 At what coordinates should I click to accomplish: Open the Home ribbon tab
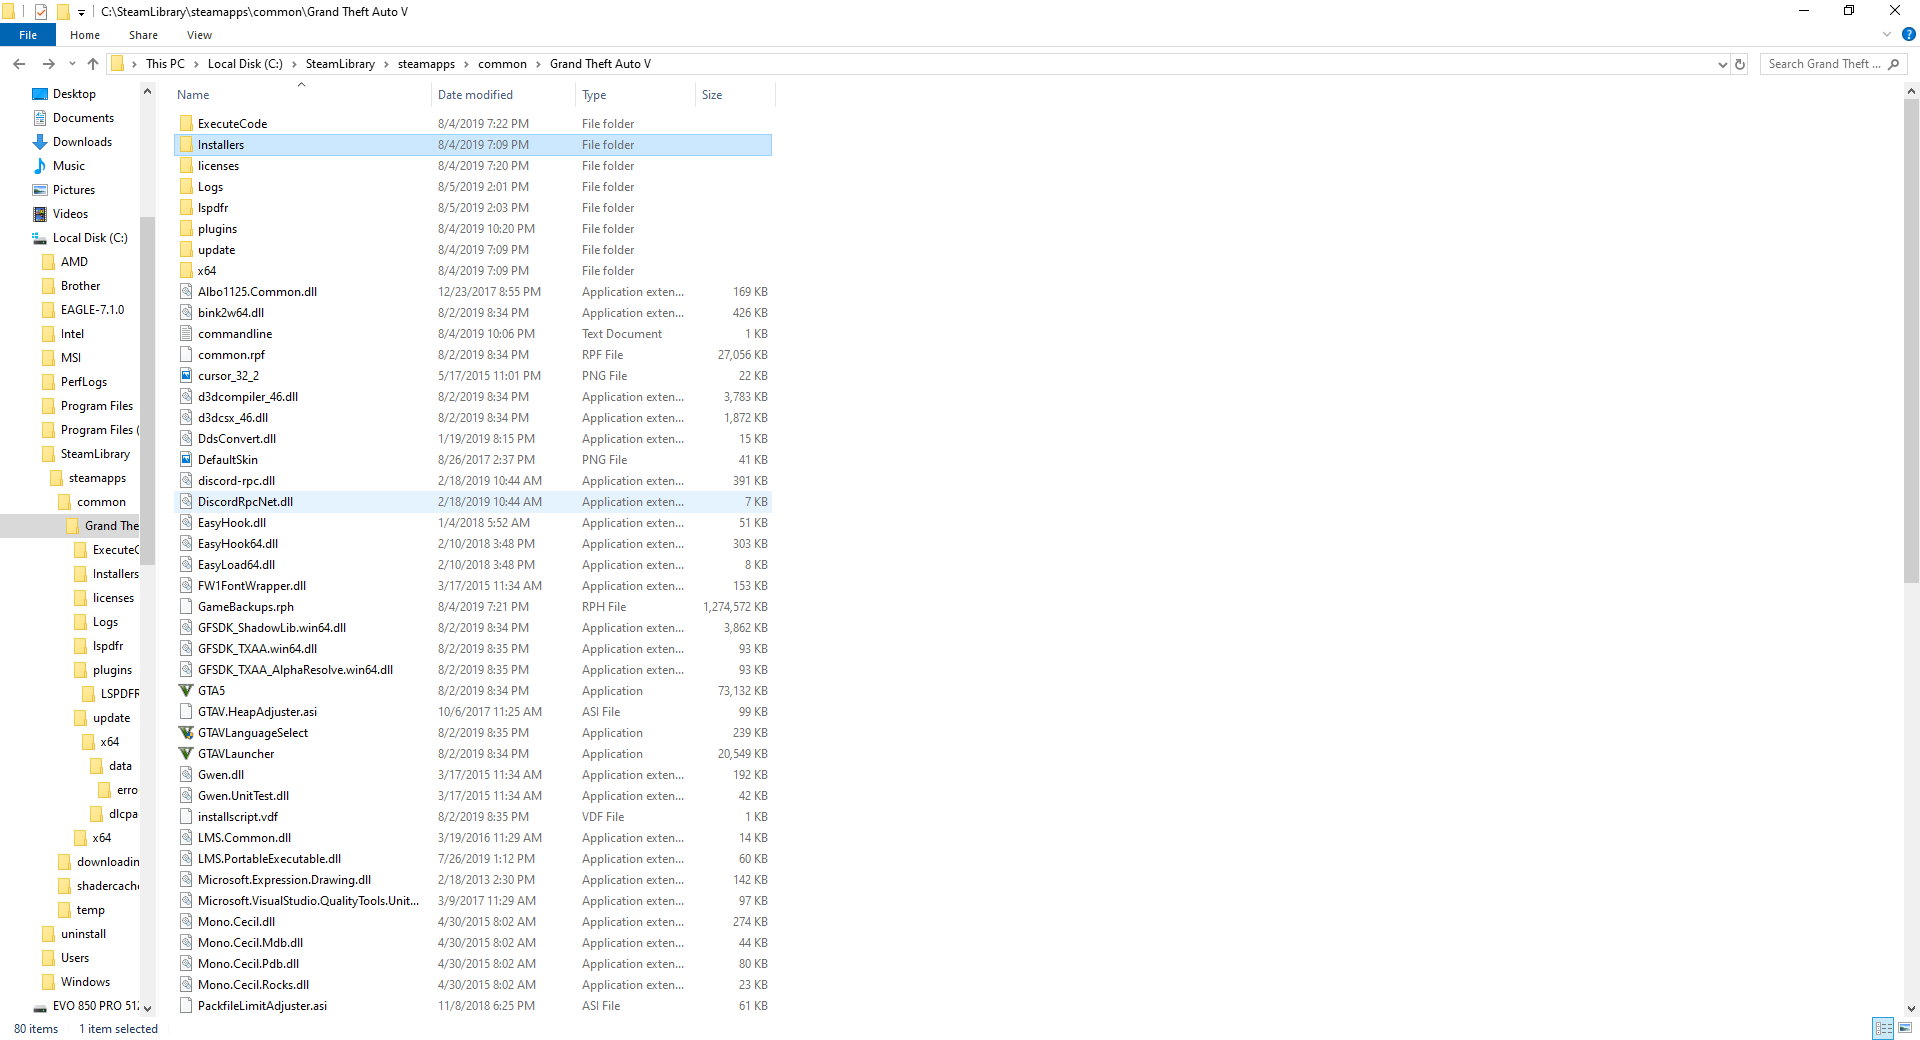click(85, 35)
